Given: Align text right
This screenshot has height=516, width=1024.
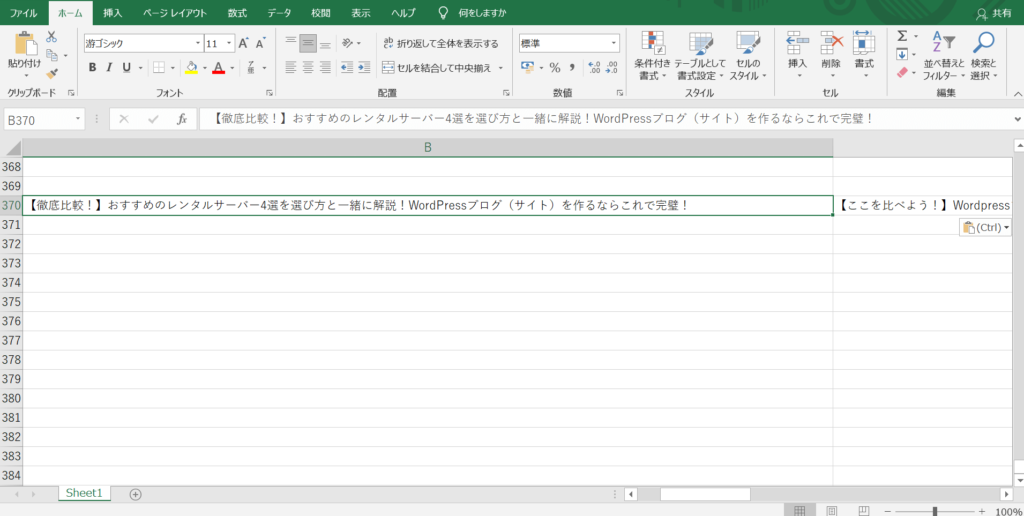Looking at the screenshot, I should (325, 67).
